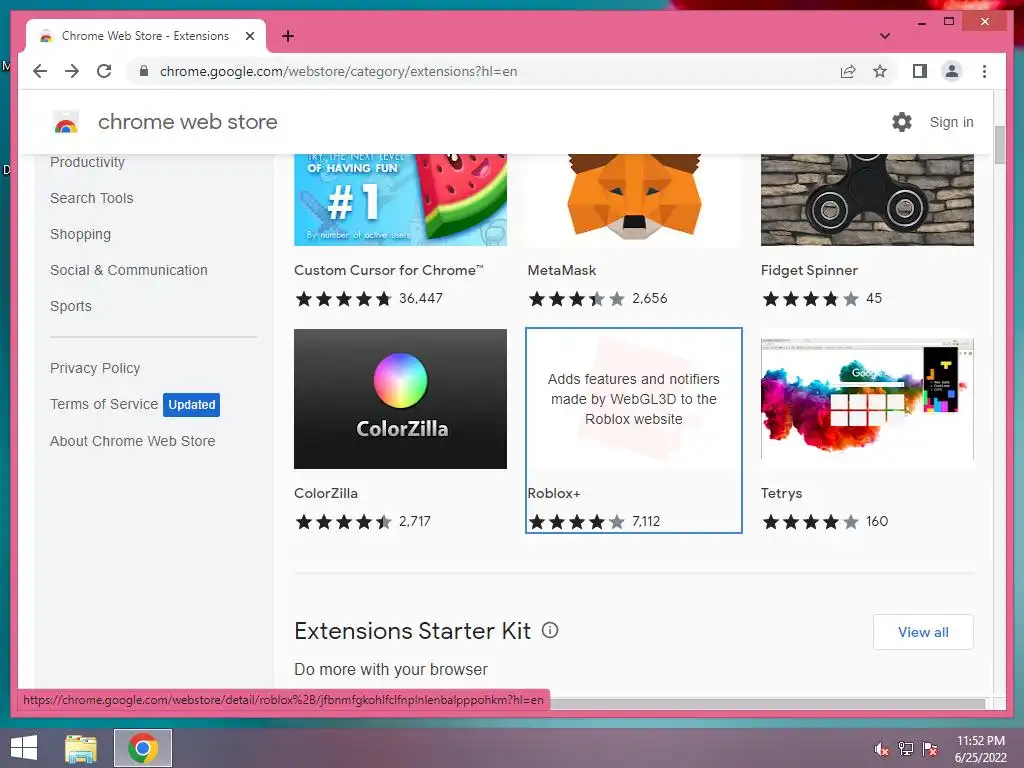Click the Fidget Spinner title

point(809,270)
